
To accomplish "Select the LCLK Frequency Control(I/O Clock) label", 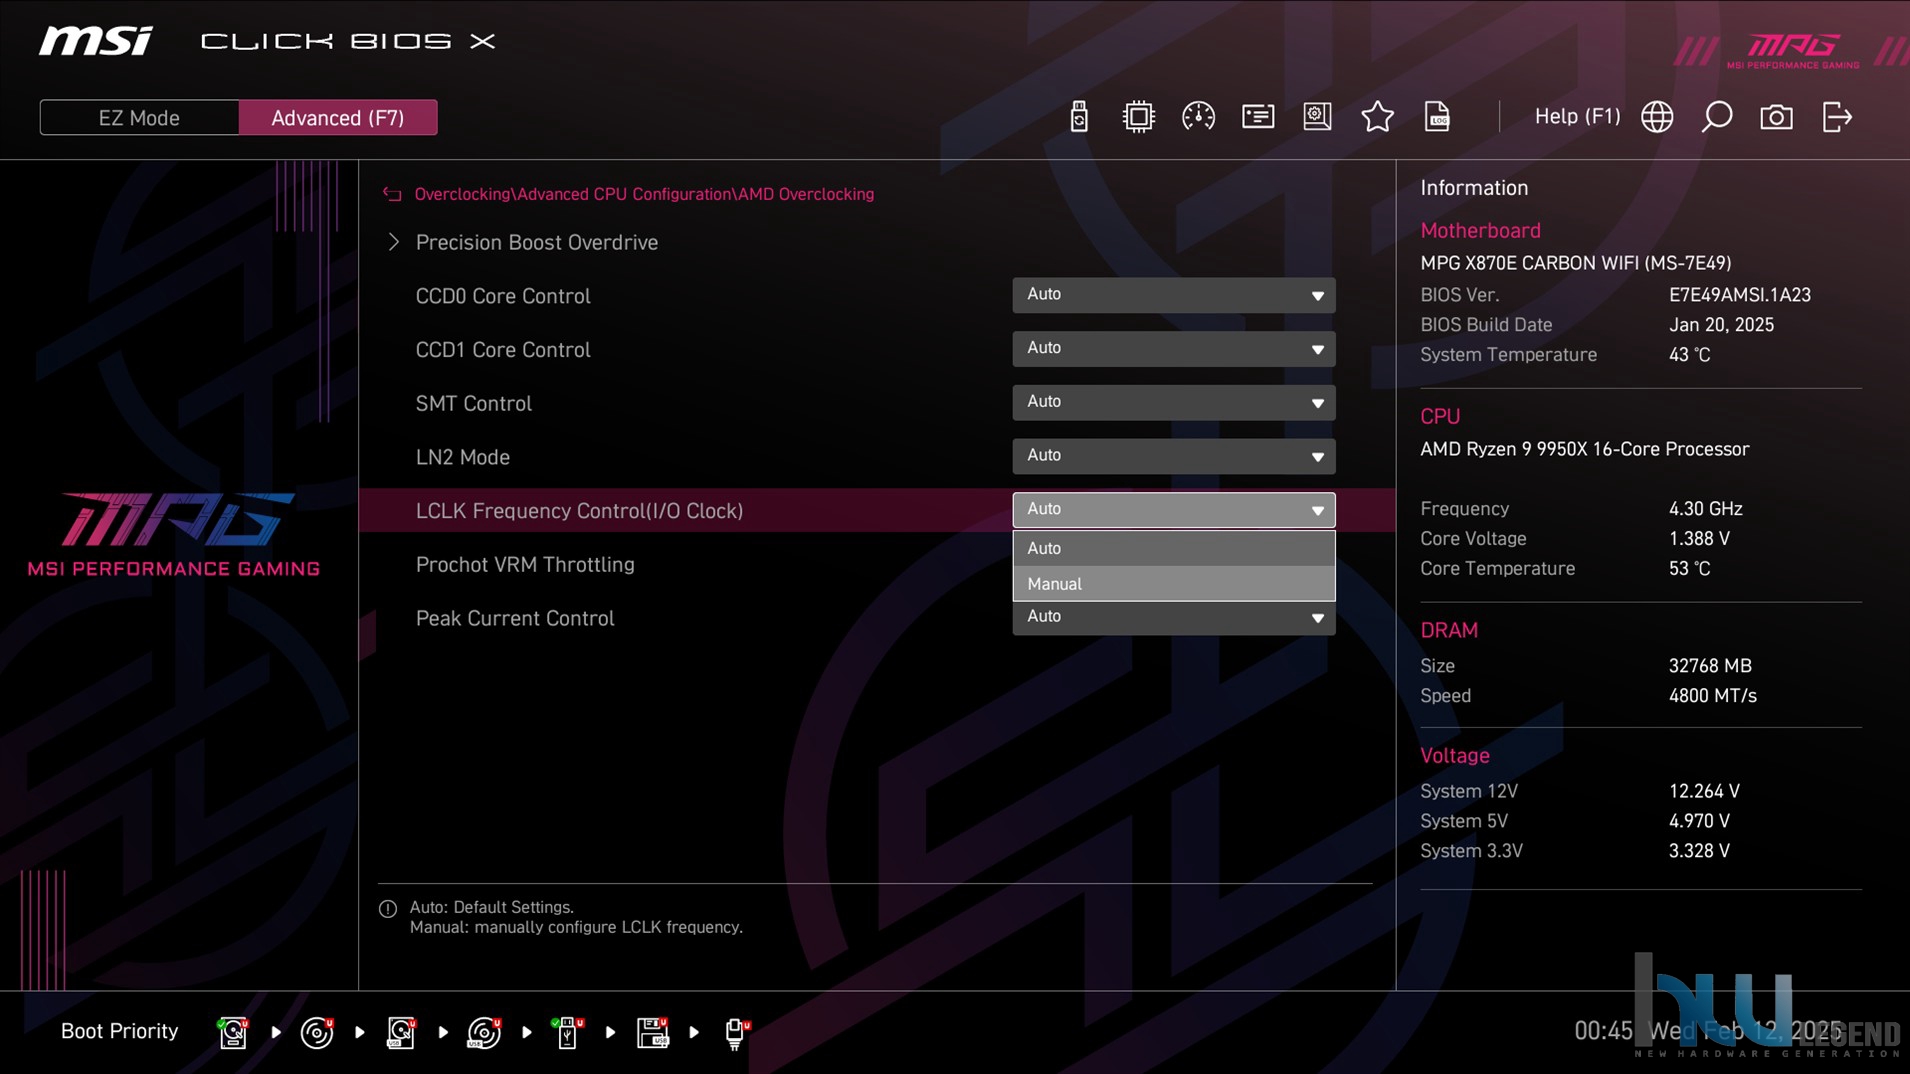I will (579, 510).
